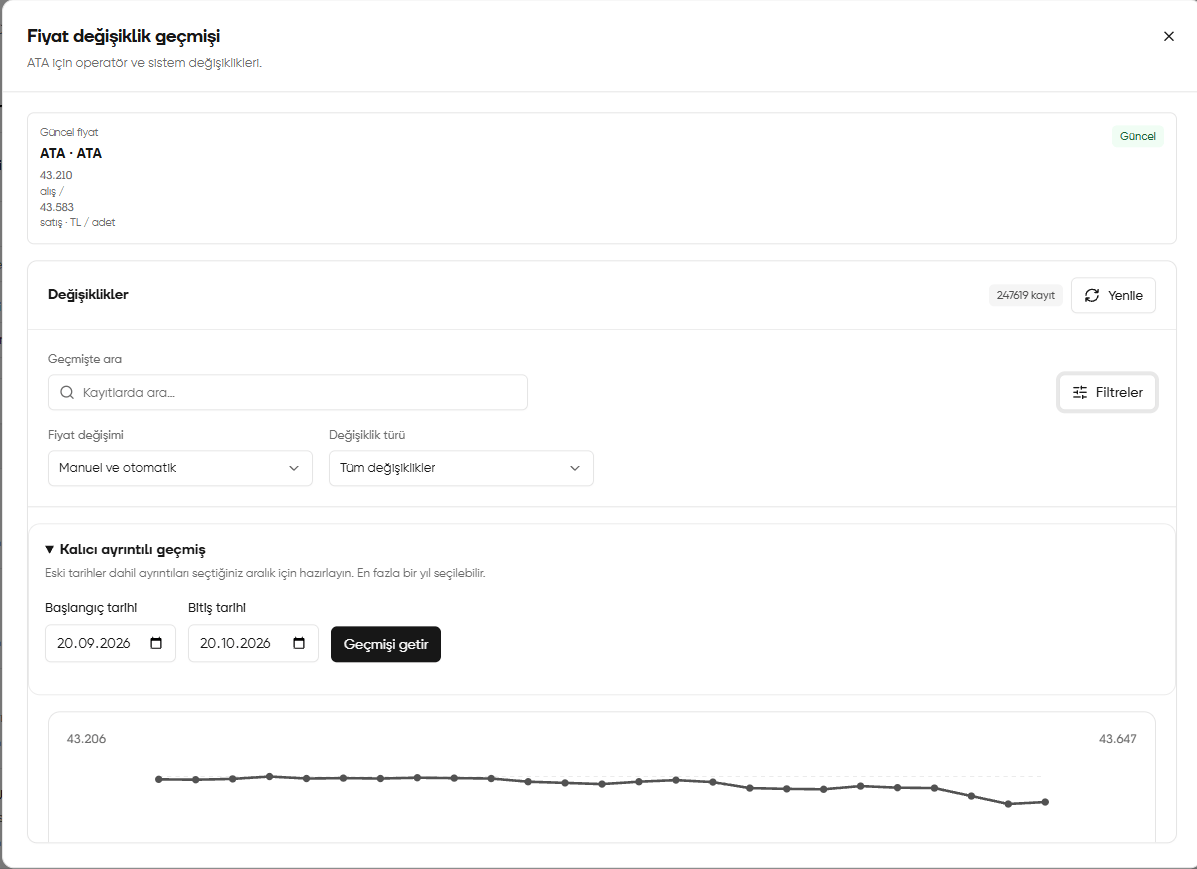
Task: Open calendar picker for Bitiş tarihi
Action: [299, 643]
